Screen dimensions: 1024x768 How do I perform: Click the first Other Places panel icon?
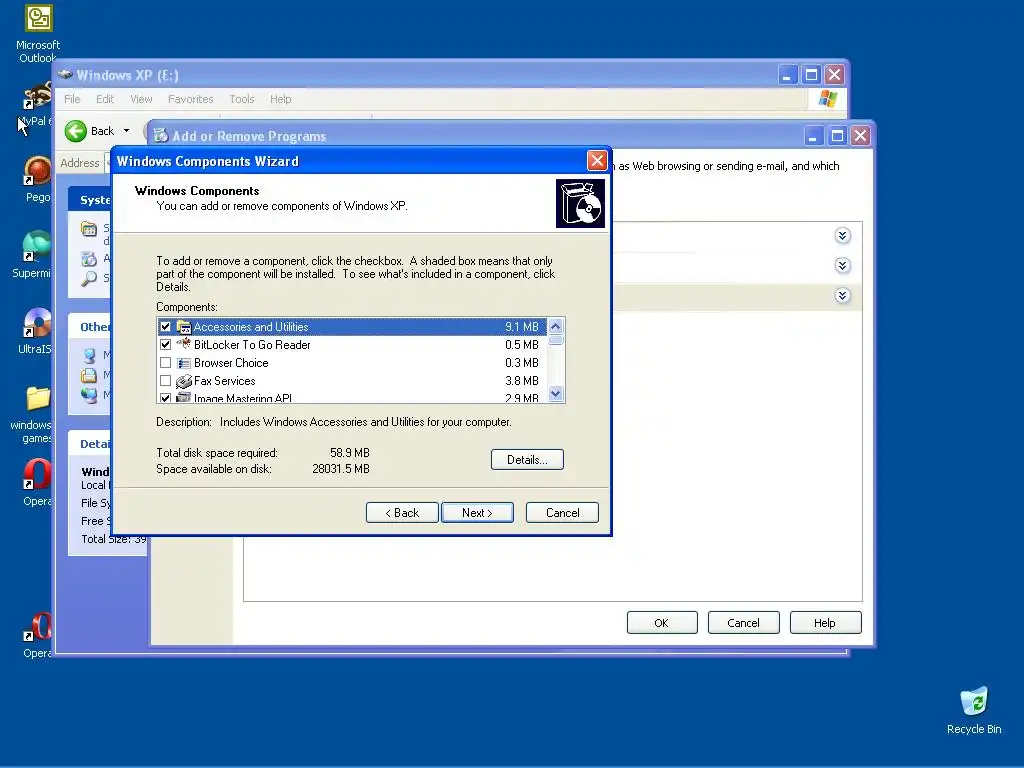tap(89, 355)
